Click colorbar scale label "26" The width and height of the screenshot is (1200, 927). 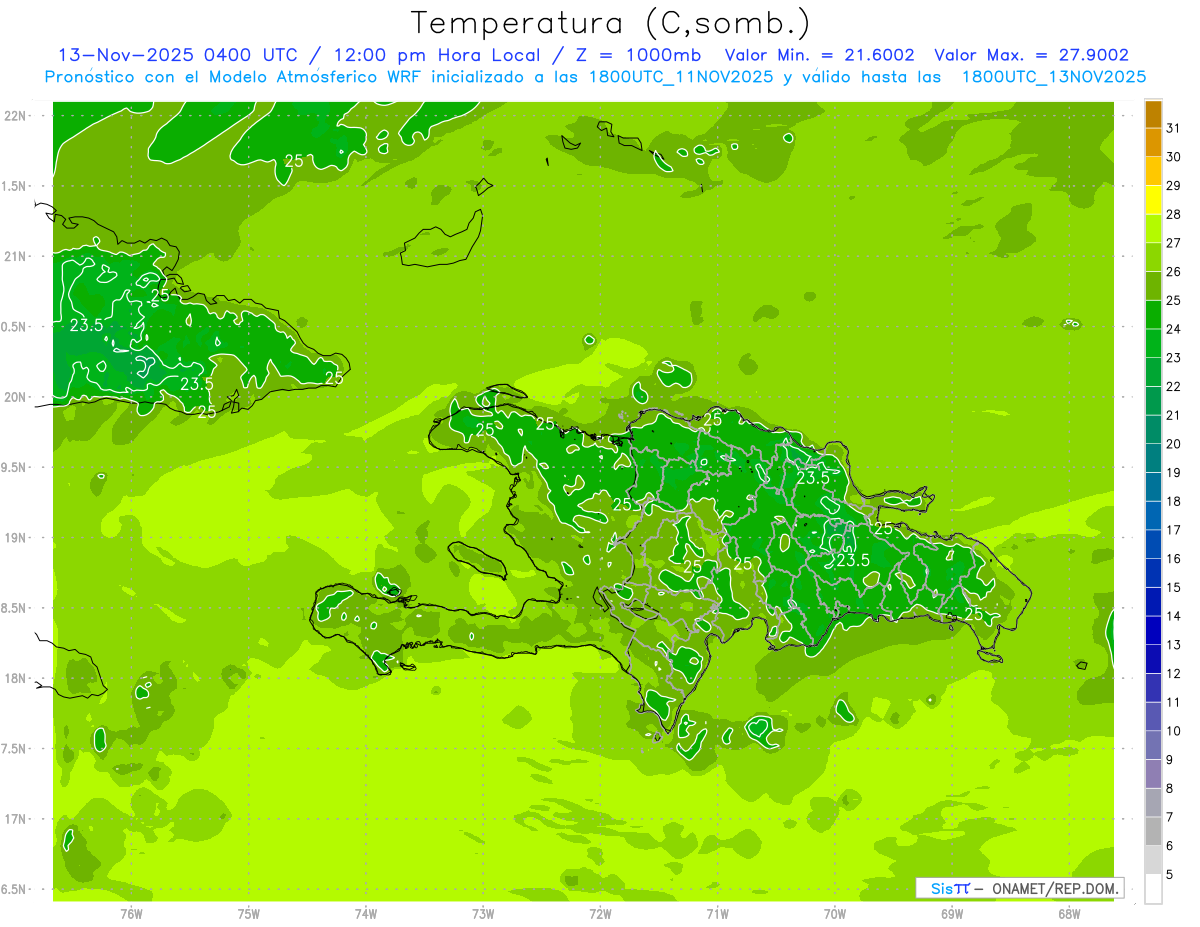[1174, 271]
